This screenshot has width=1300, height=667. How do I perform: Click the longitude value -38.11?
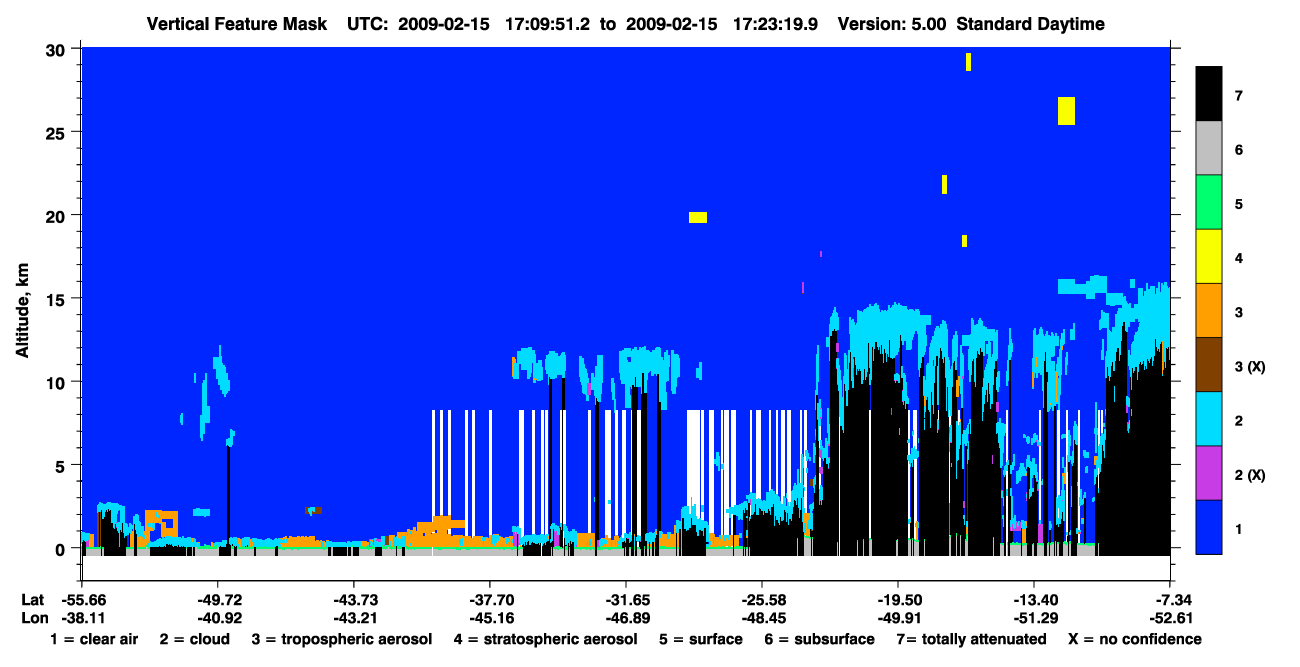(83, 618)
